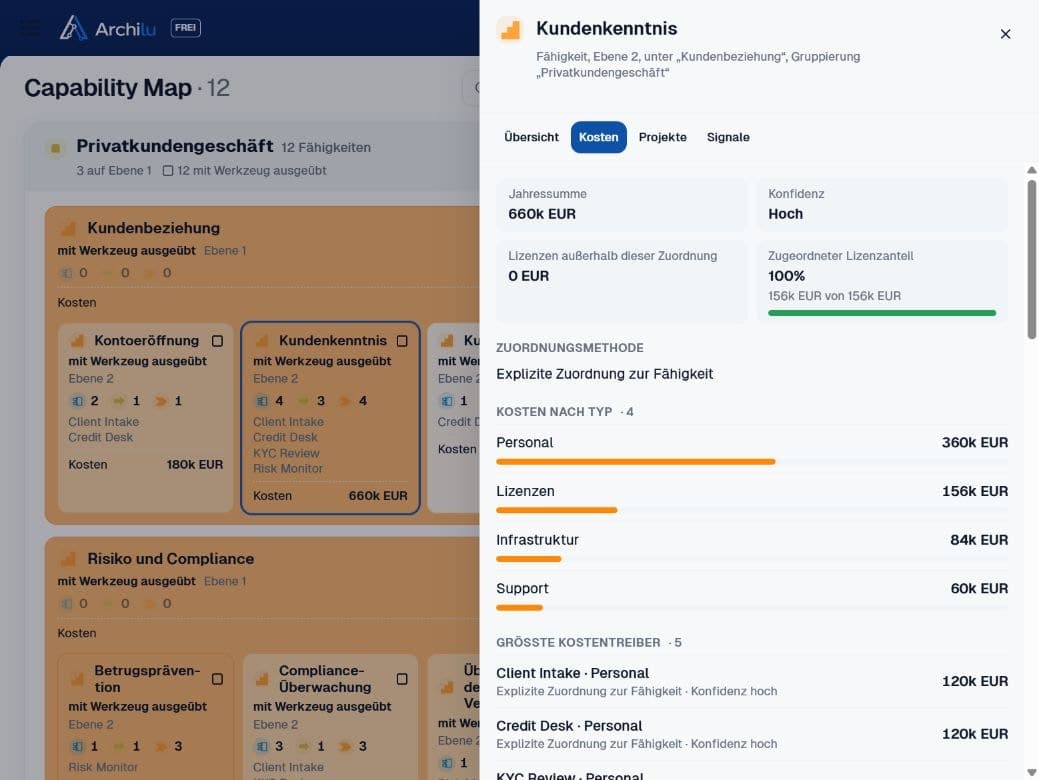Viewport: 1039px width, 780px height.
Task: Click the orange arrow icon in Compliance-Überwachung card
Action: (x=345, y=746)
